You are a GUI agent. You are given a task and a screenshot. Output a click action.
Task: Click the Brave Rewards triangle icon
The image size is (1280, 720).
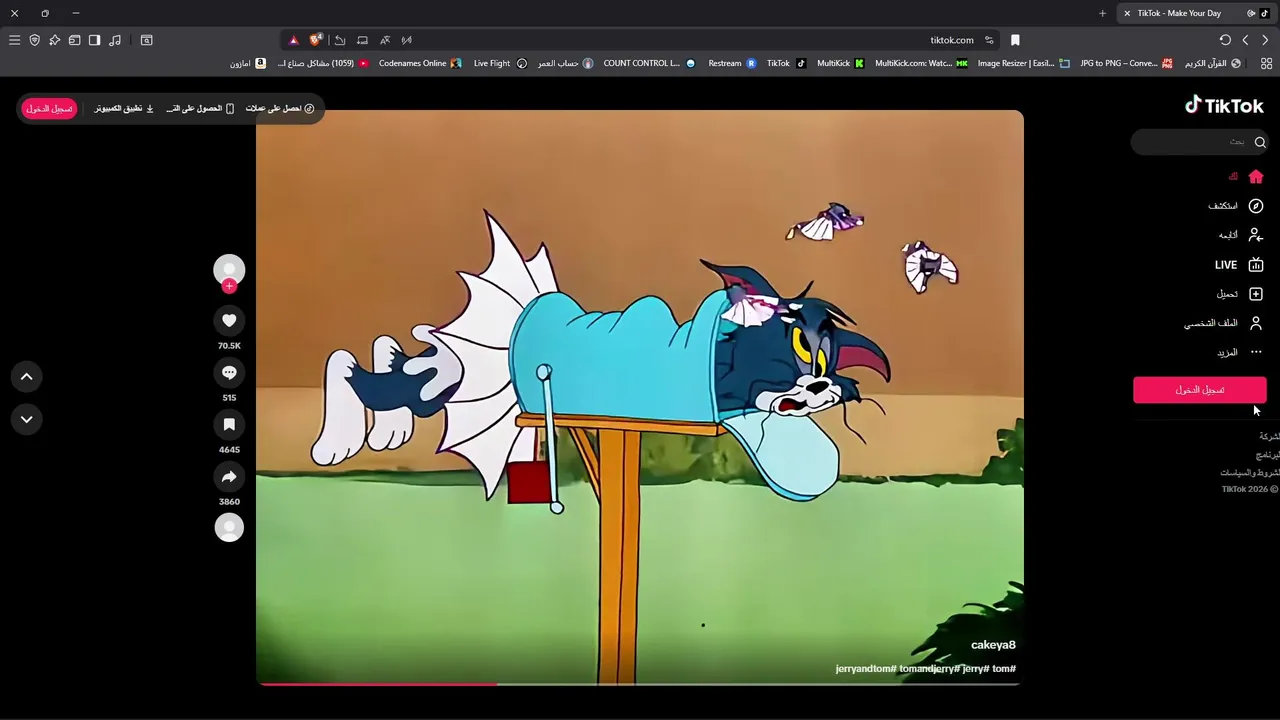(293, 40)
